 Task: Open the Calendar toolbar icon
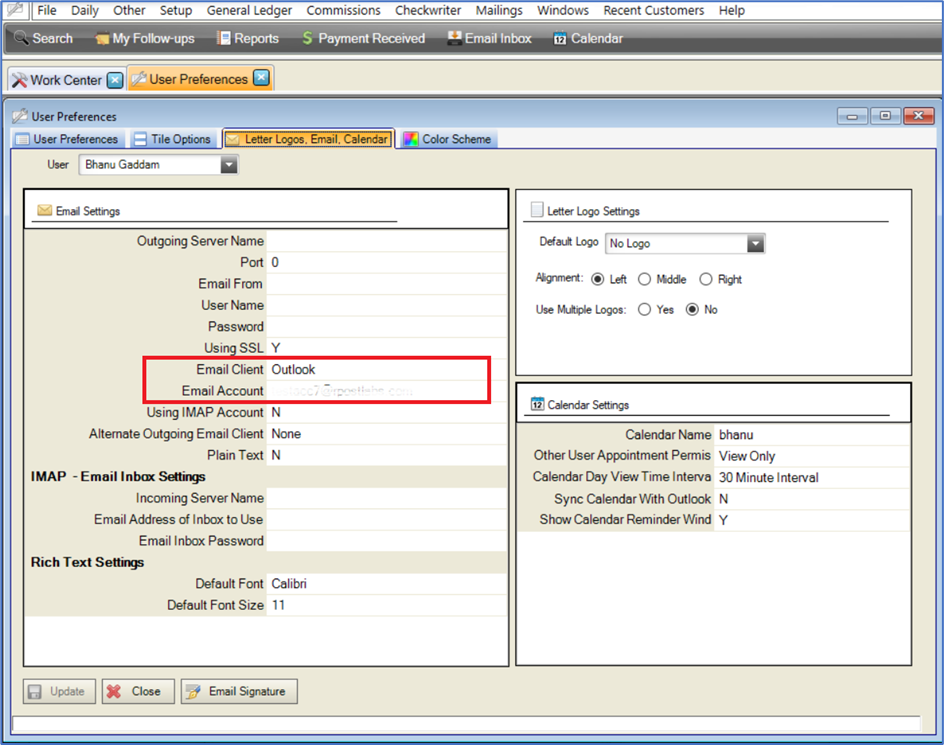560,39
